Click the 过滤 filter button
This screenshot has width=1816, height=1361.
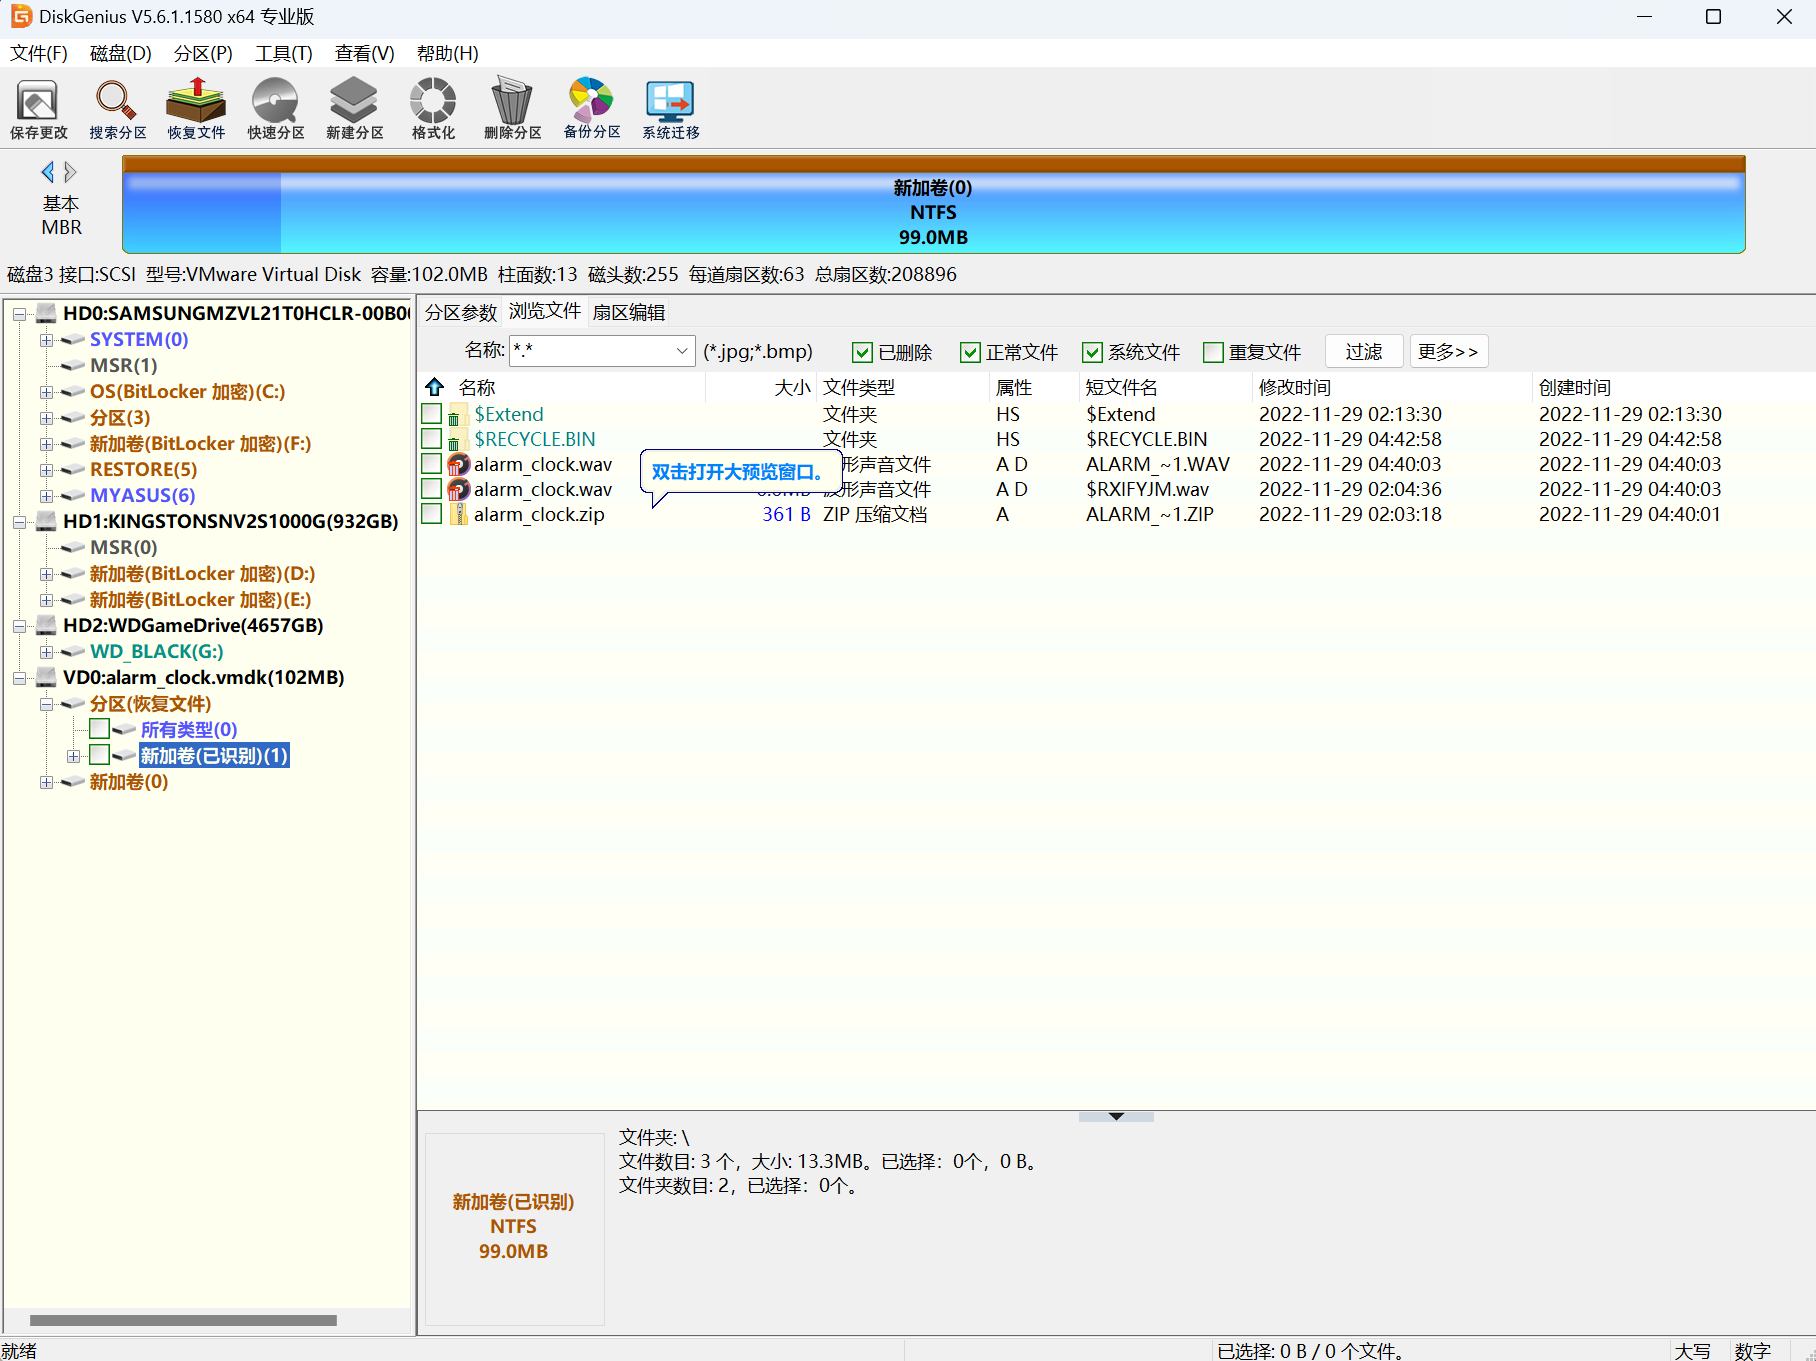(1364, 351)
